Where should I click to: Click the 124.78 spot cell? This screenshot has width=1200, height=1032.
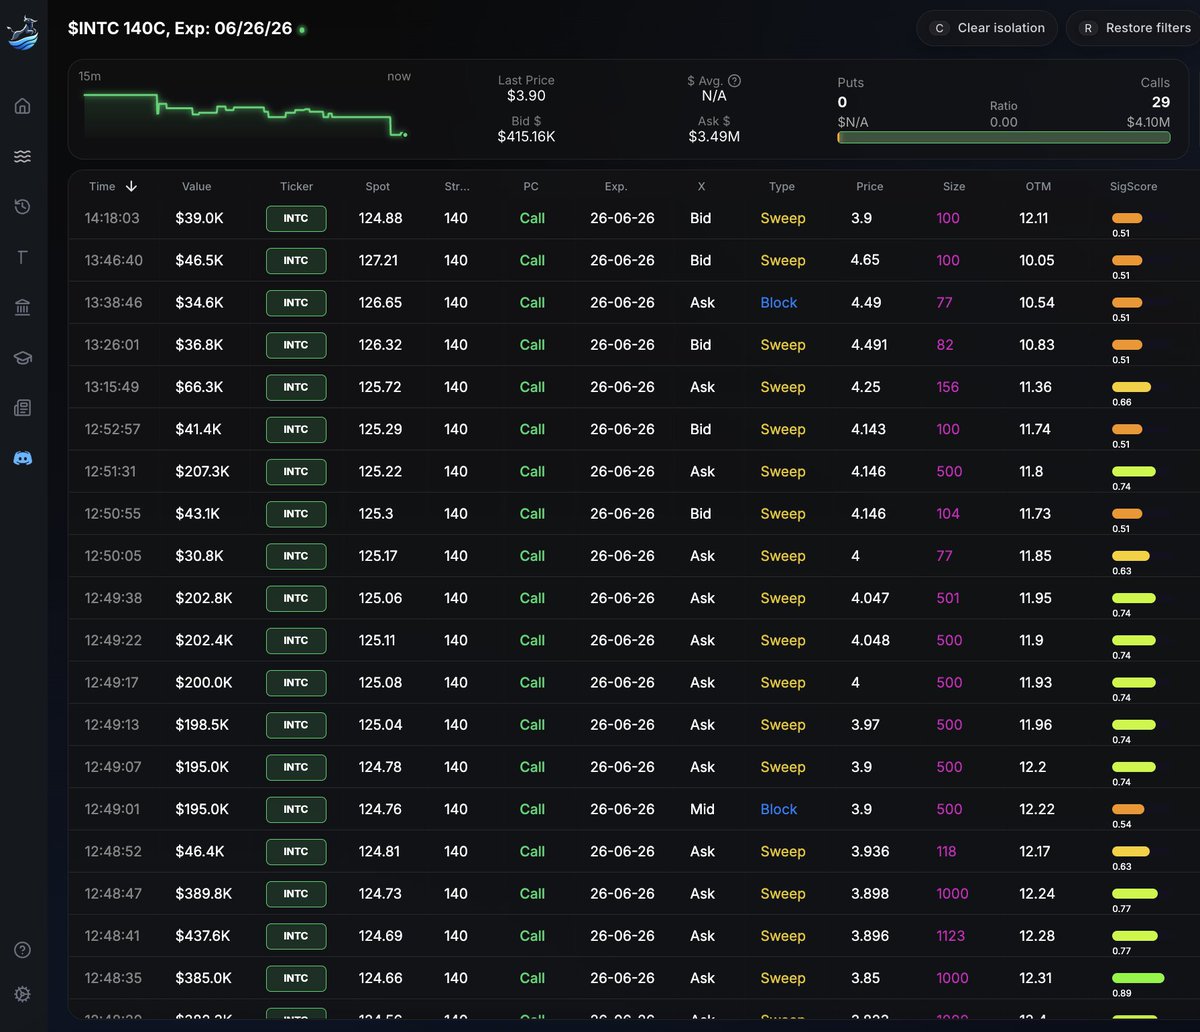(x=381, y=767)
